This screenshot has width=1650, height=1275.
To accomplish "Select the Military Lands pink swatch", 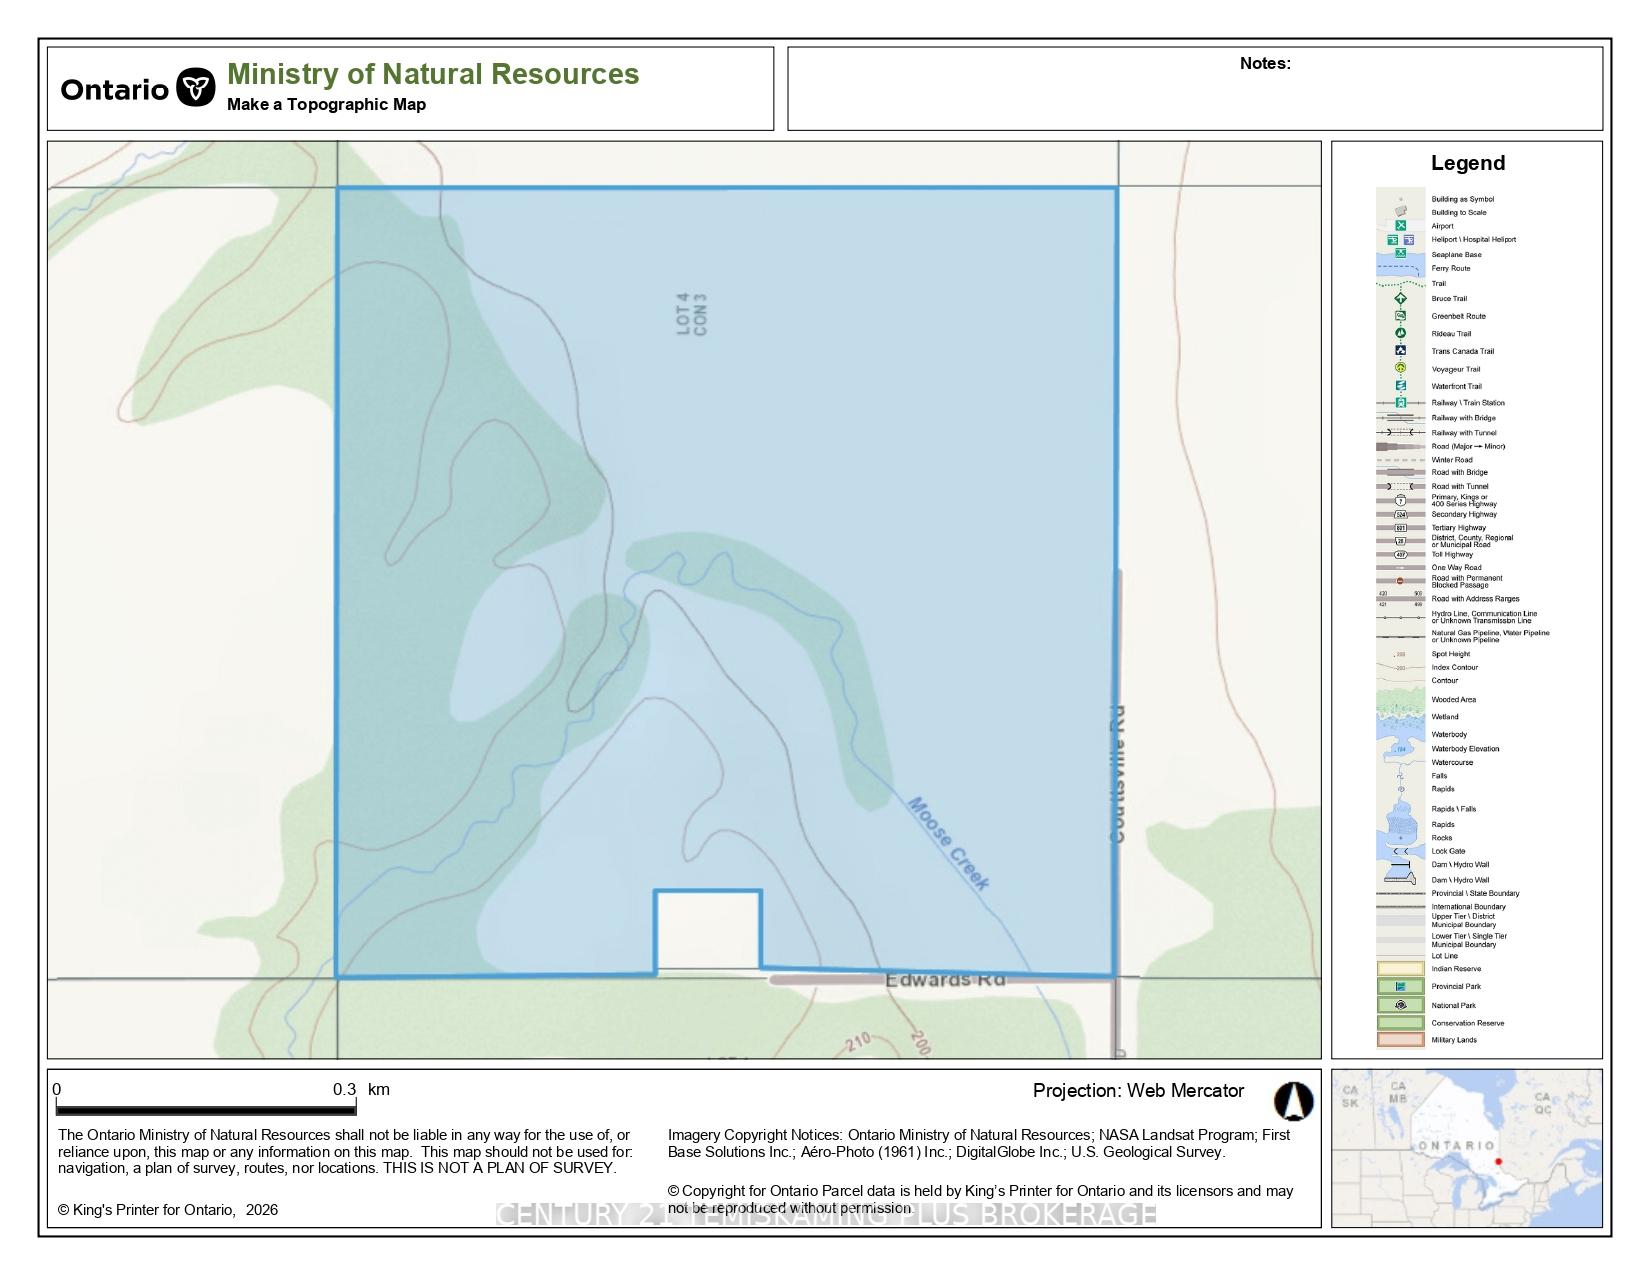I will click(1401, 1040).
